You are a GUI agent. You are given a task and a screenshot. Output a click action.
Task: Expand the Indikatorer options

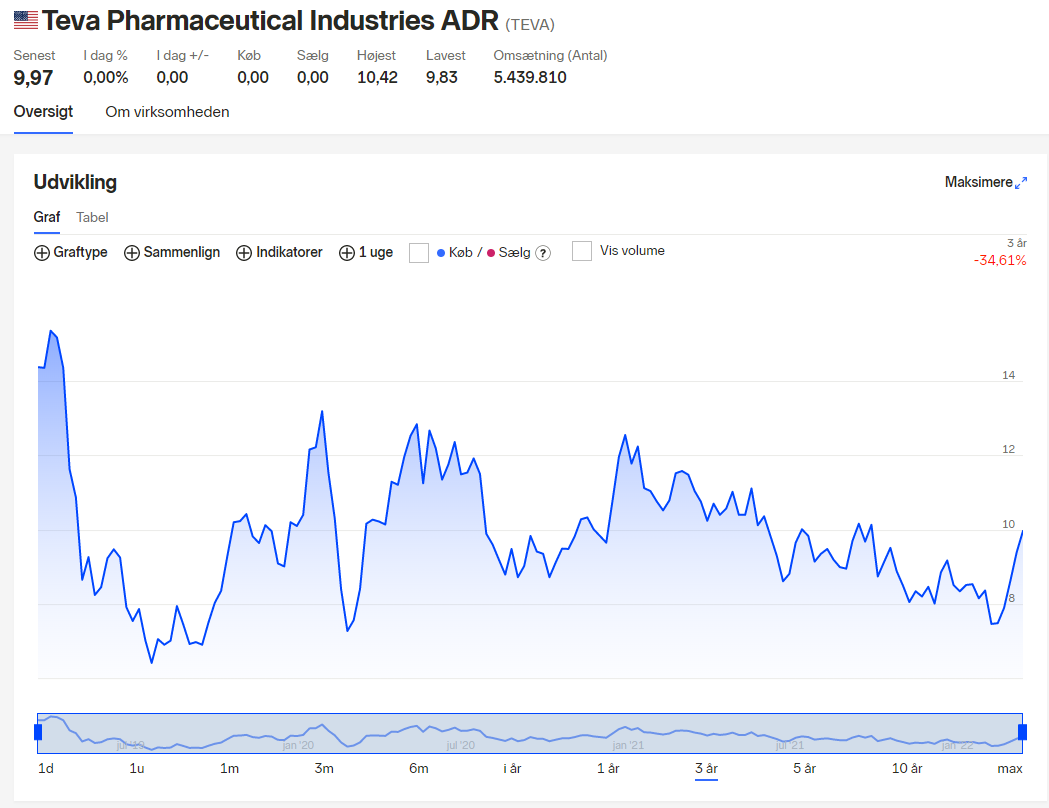(279, 252)
